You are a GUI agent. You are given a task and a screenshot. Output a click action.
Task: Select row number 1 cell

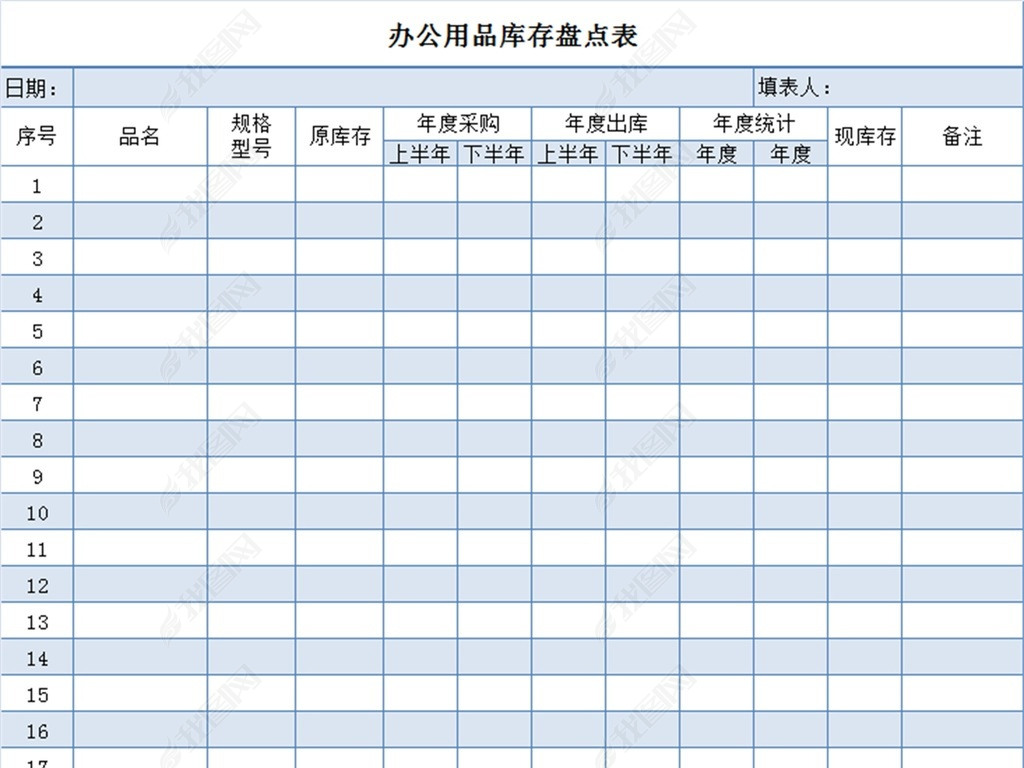pos(37,185)
